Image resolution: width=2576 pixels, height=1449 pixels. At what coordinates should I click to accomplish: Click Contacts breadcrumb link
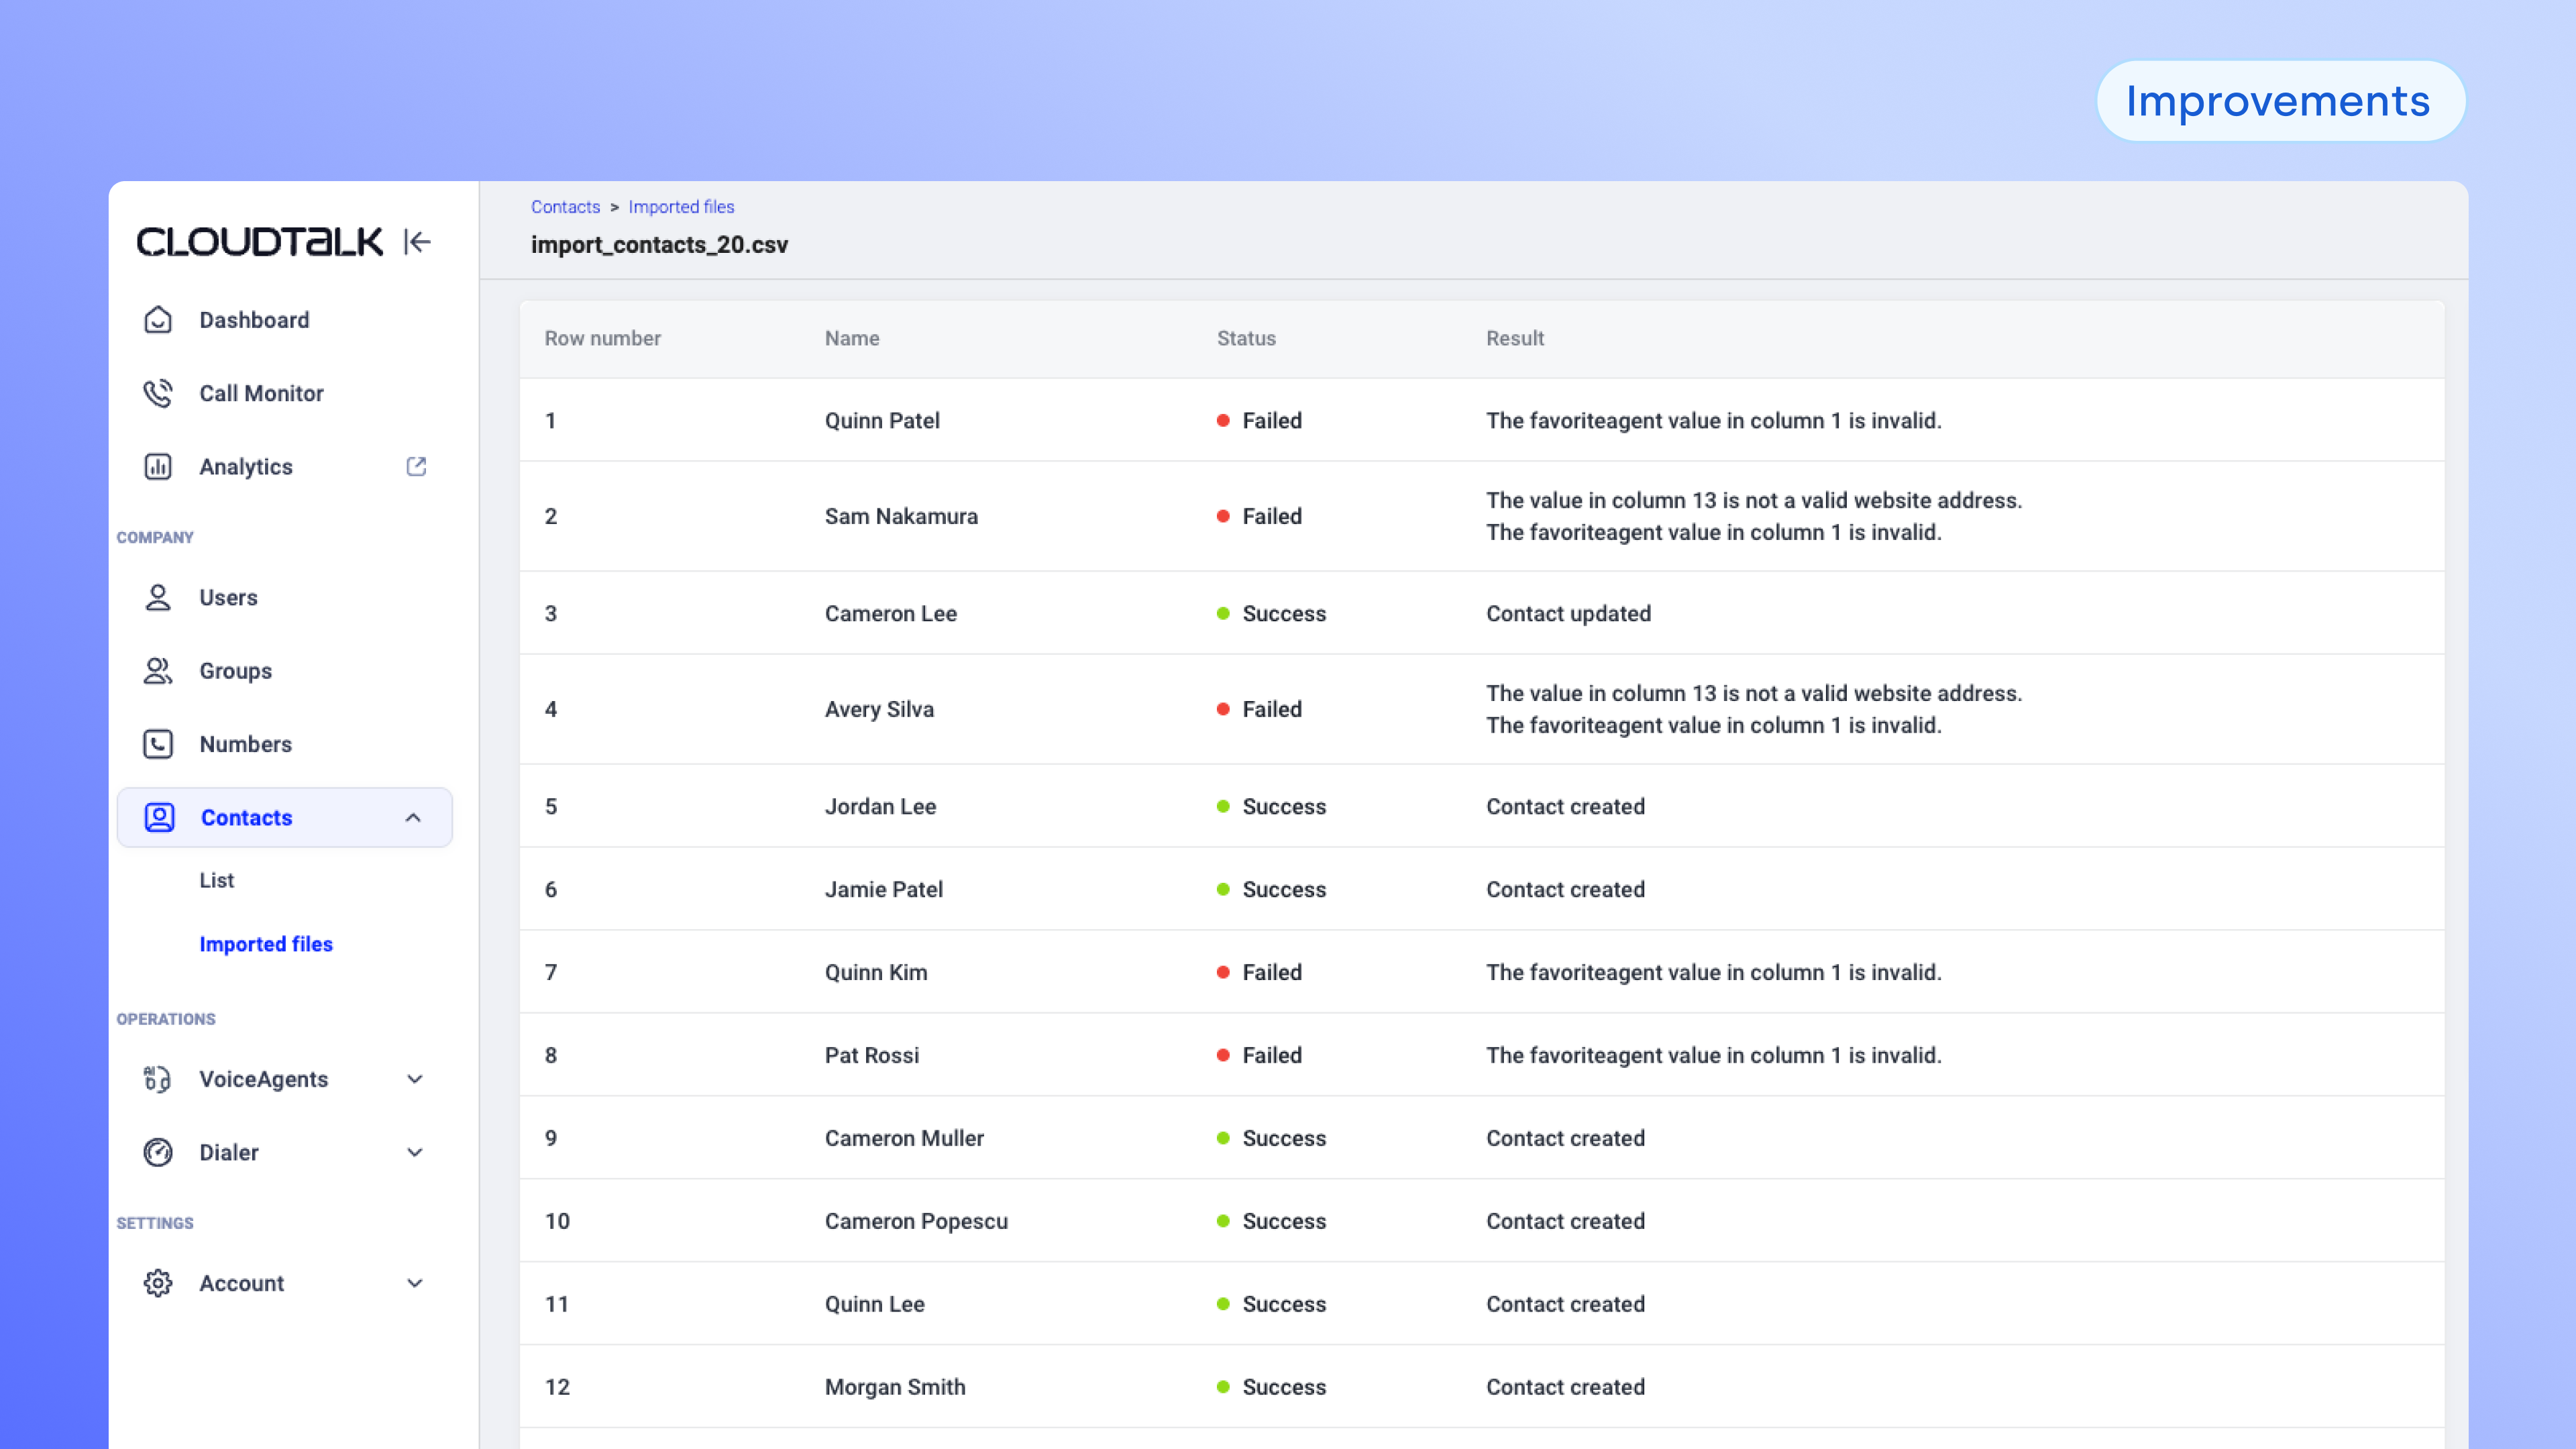[x=565, y=207]
